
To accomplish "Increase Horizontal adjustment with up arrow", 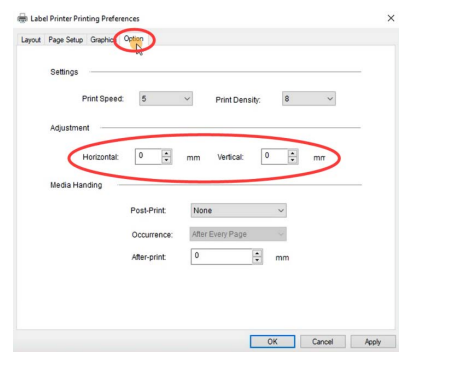I will [x=166, y=153].
